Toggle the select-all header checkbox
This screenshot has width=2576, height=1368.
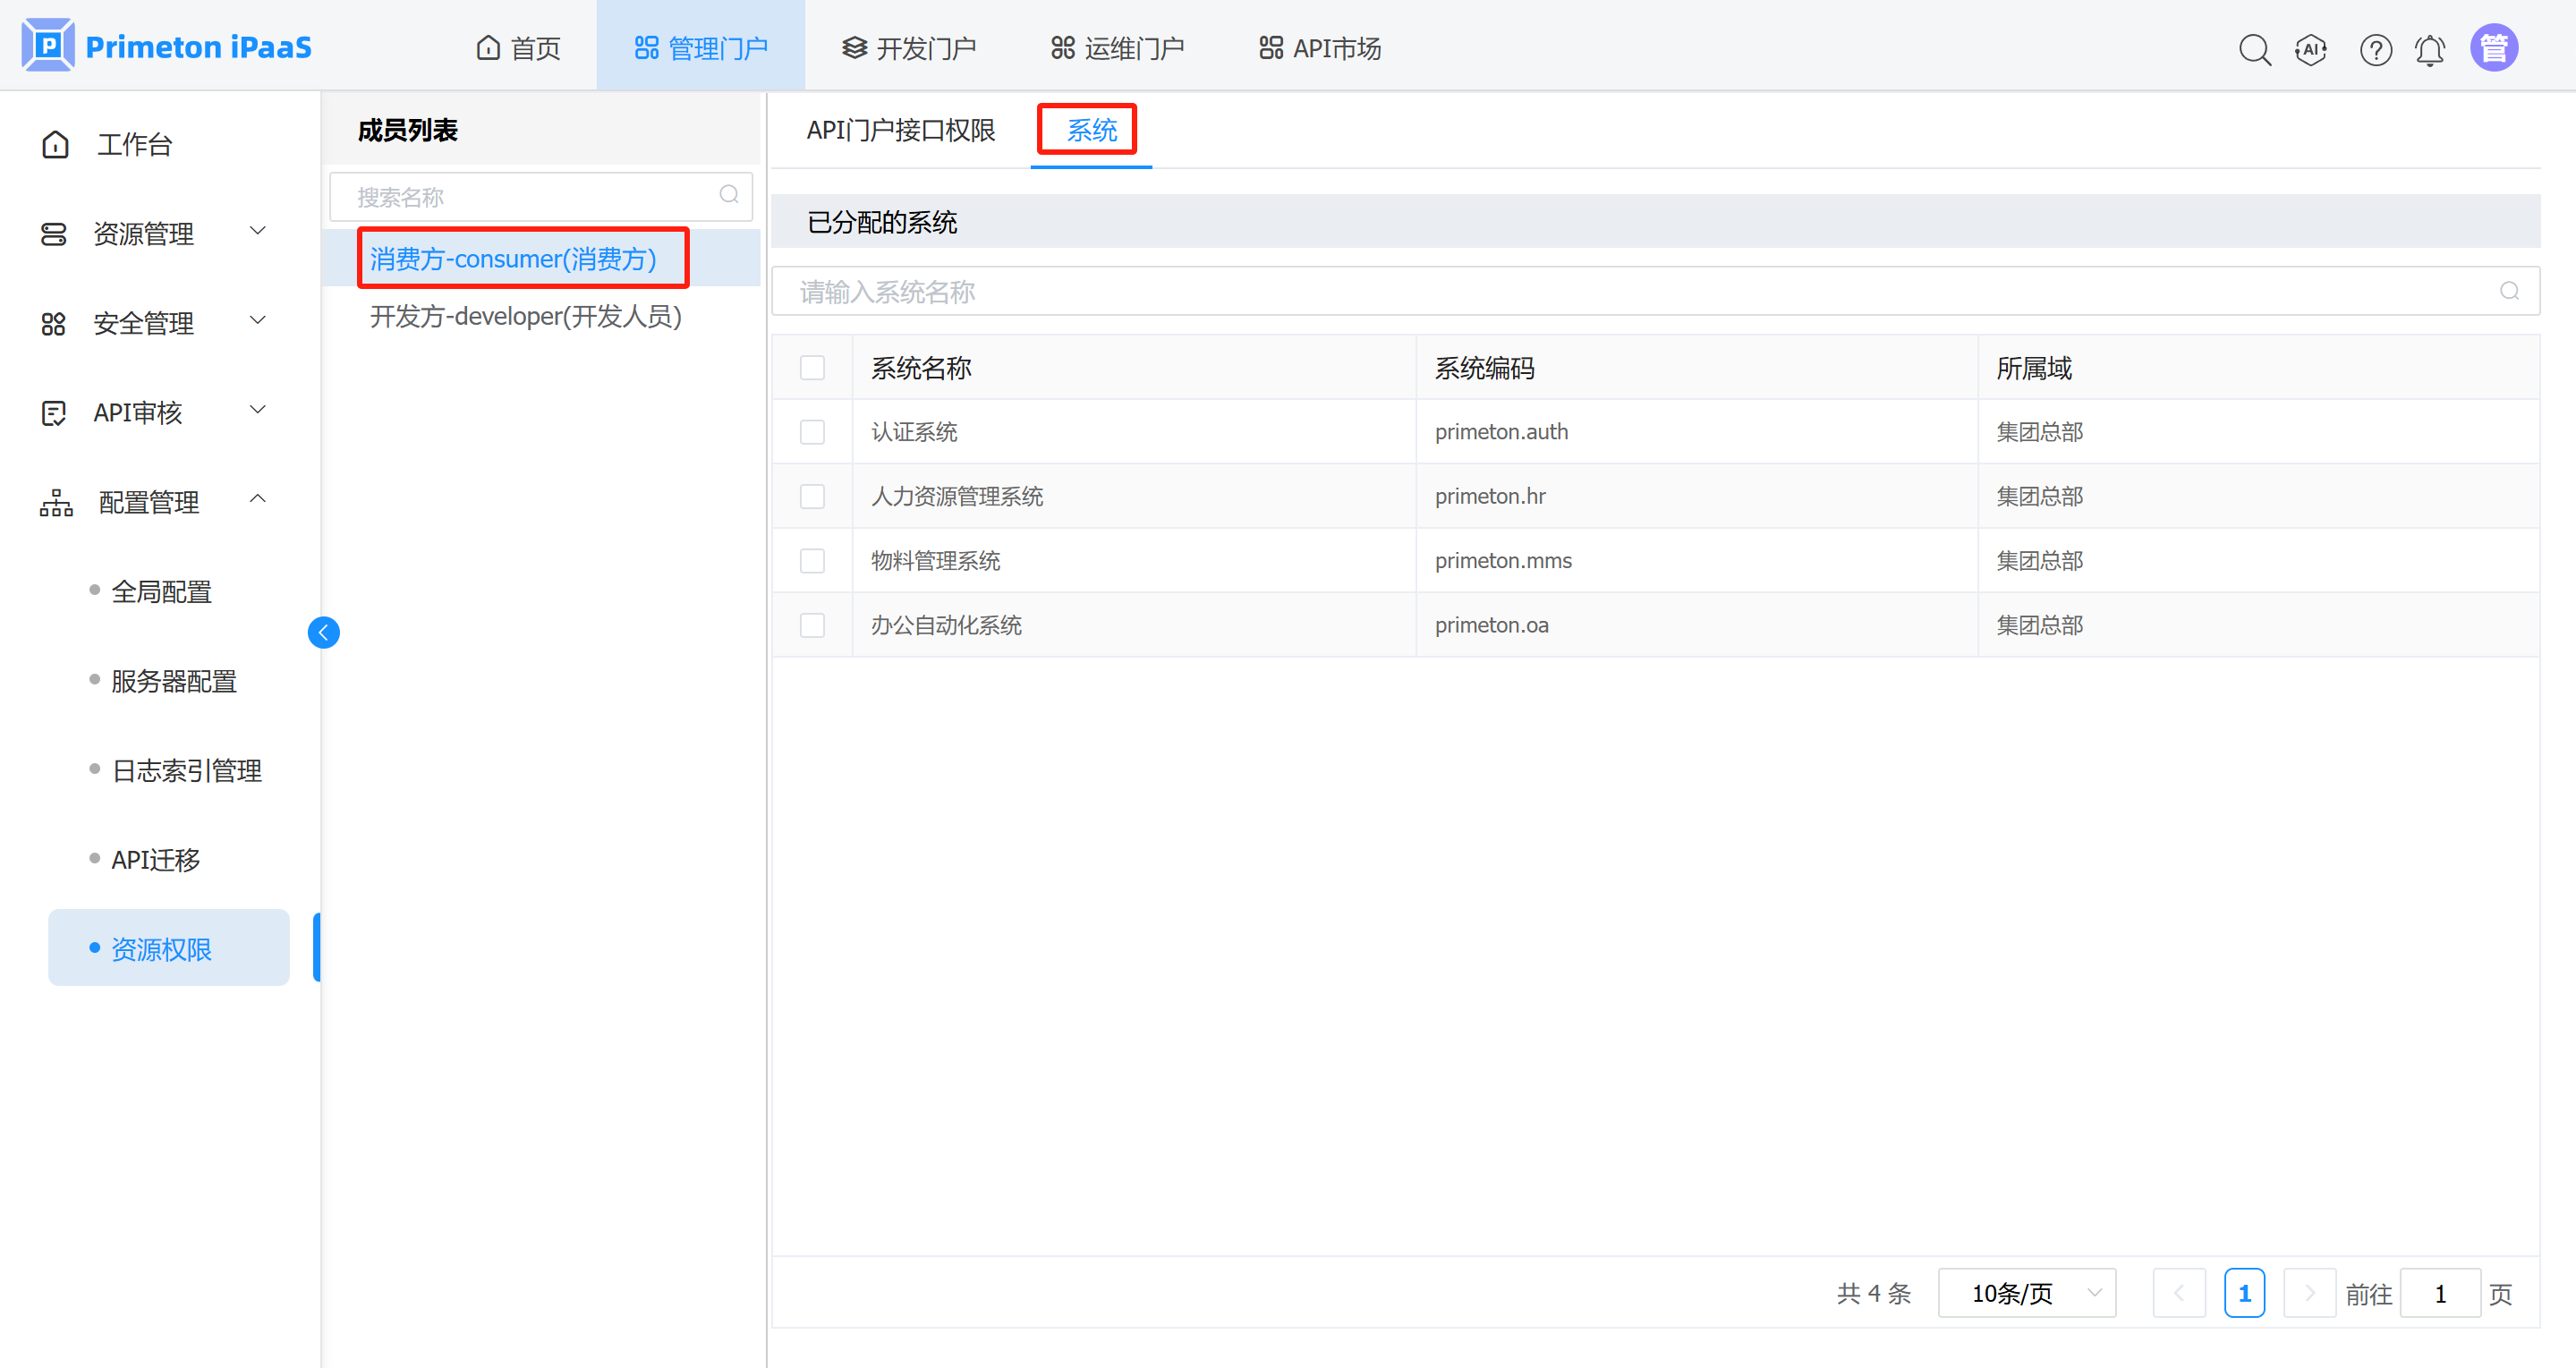(812, 368)
